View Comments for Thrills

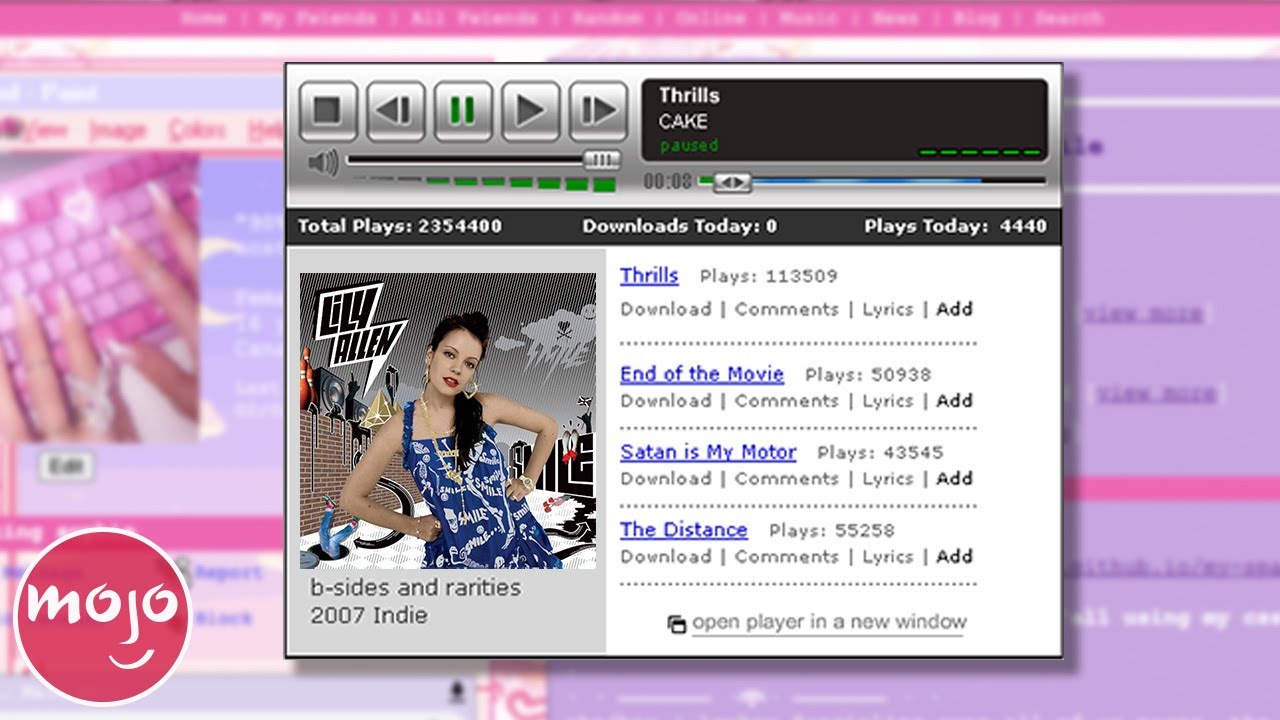[x=787, y=309]
